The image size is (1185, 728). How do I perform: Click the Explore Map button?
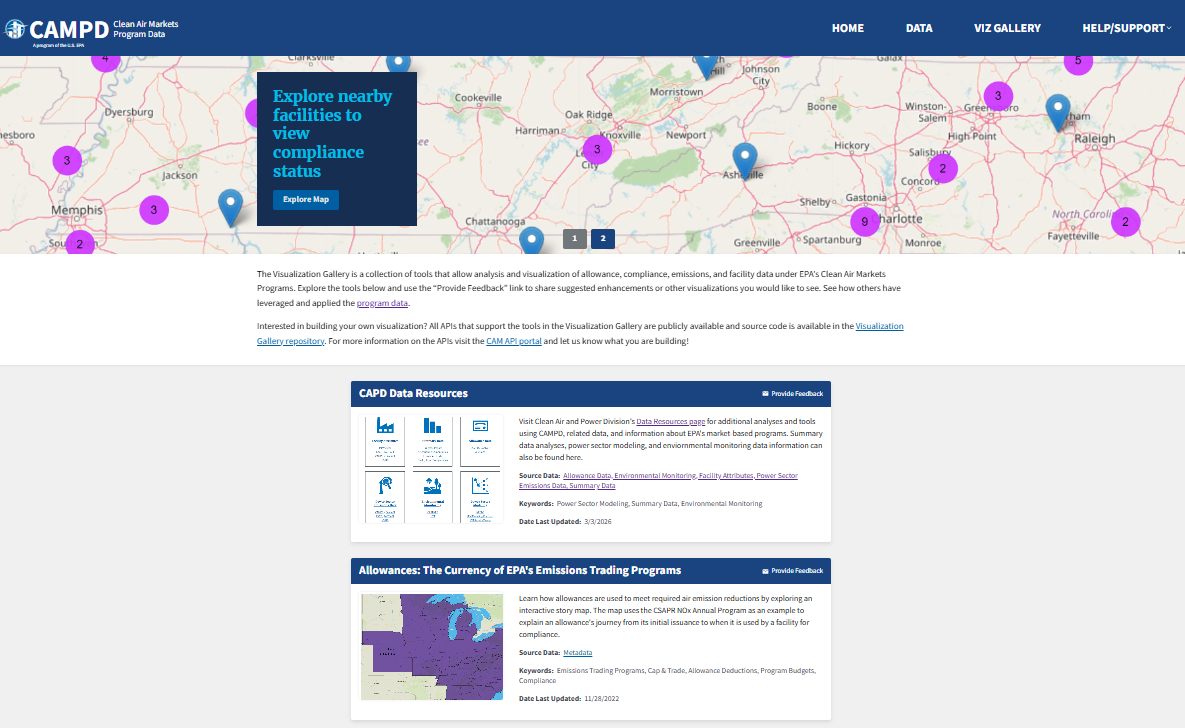point(305,199)
